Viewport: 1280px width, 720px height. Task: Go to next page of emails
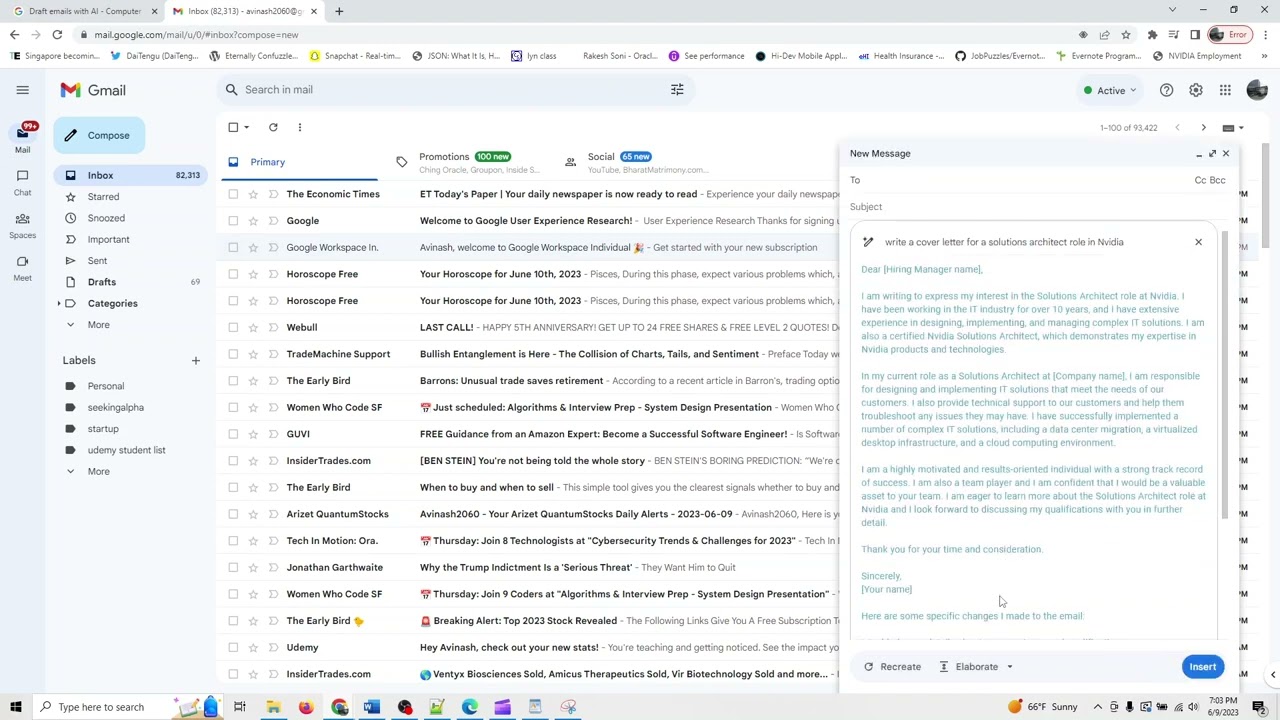(x=1203, y=128)
